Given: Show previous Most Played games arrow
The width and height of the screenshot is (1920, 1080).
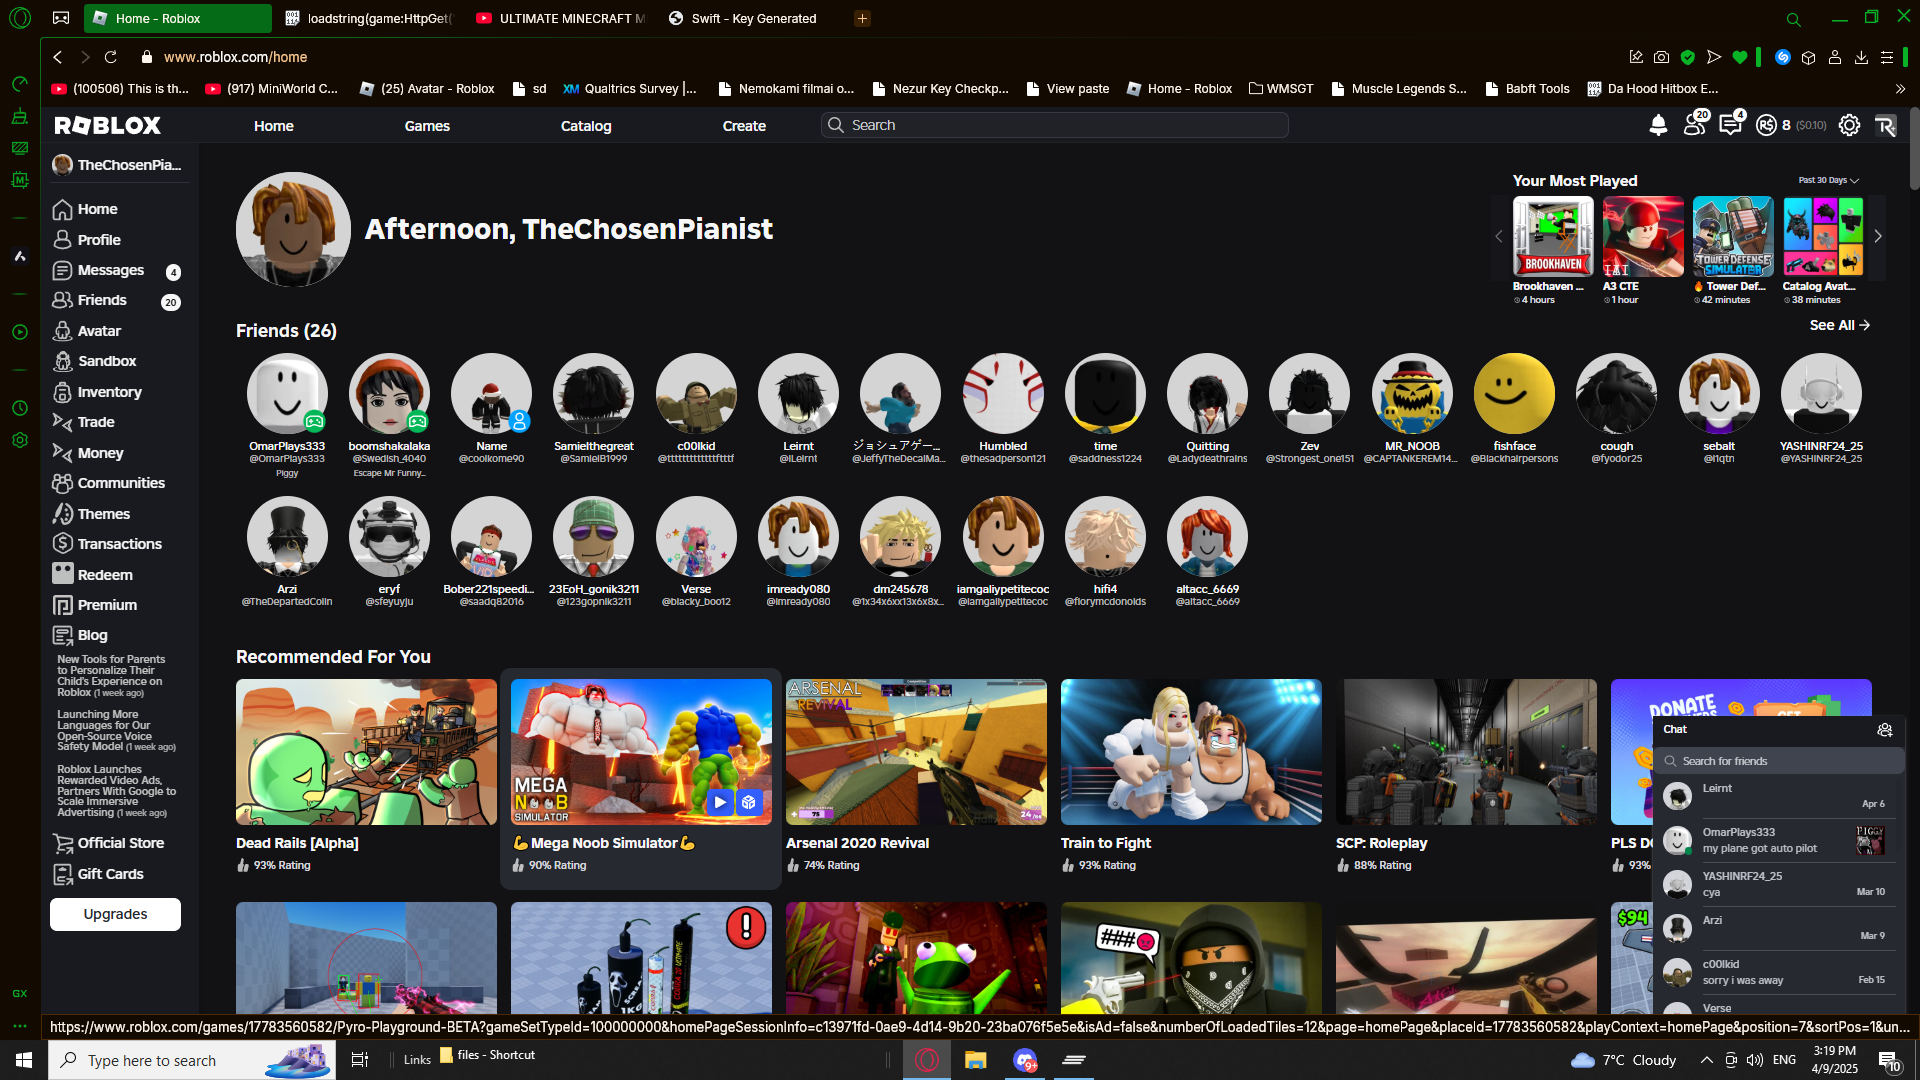Looking at the screenshot, I should (x=1498, y=237).
